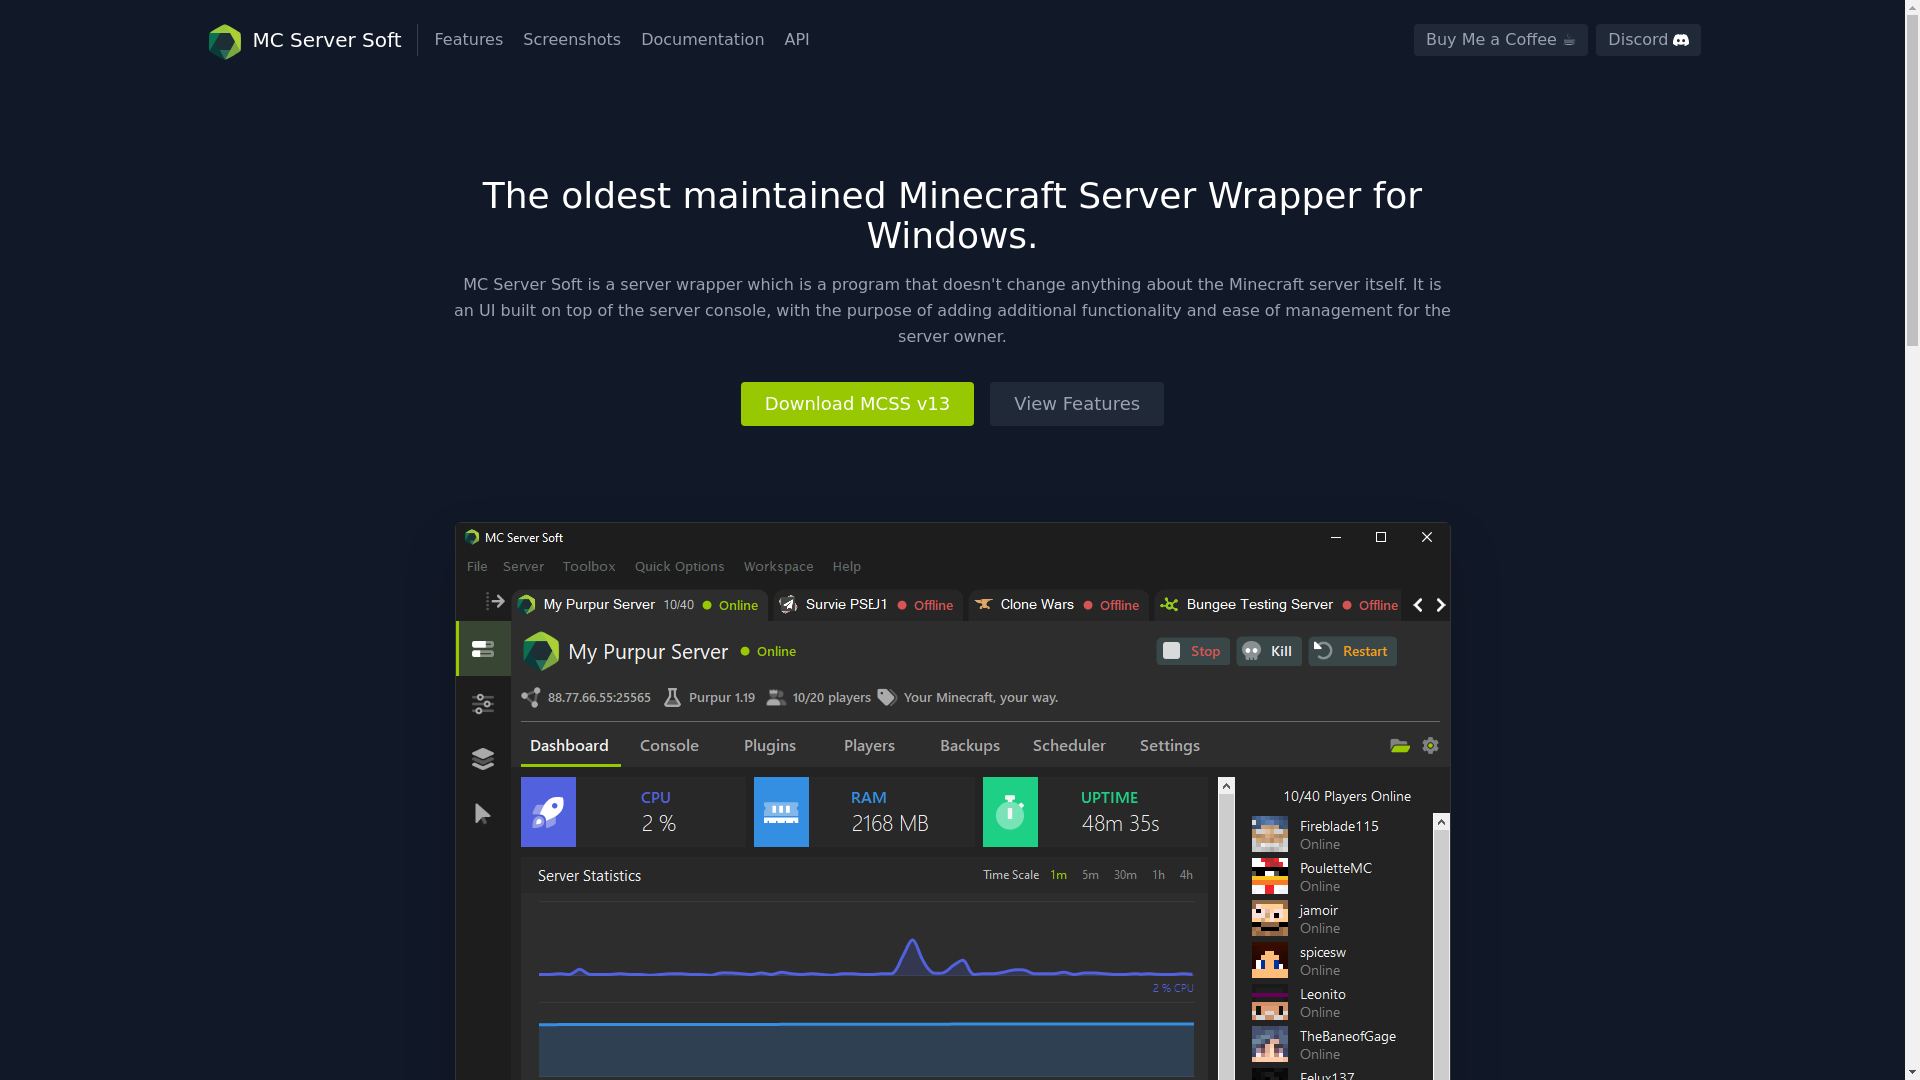This screenshot has width=1920, height=1080.
Task: Set Time Scale to 1h
Action: pos(1158,875)
